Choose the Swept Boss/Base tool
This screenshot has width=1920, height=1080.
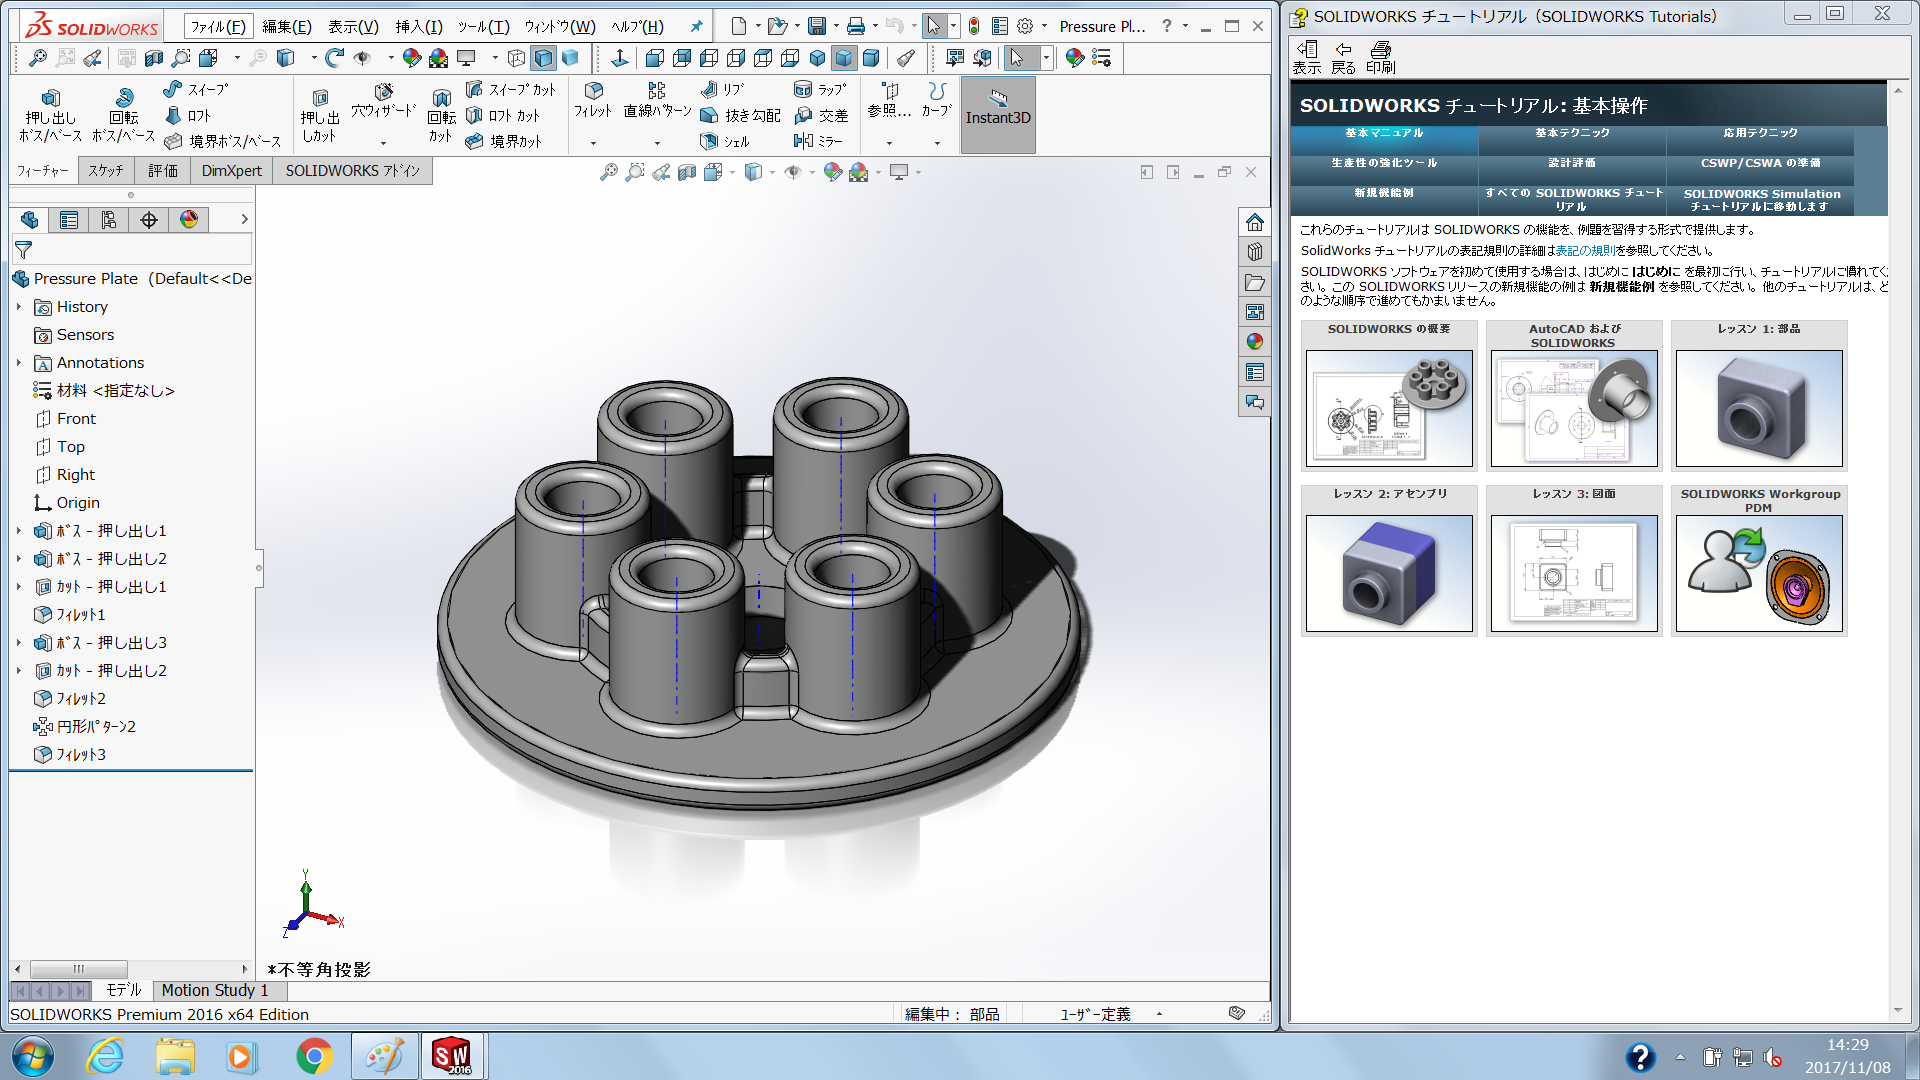(196, 90)
